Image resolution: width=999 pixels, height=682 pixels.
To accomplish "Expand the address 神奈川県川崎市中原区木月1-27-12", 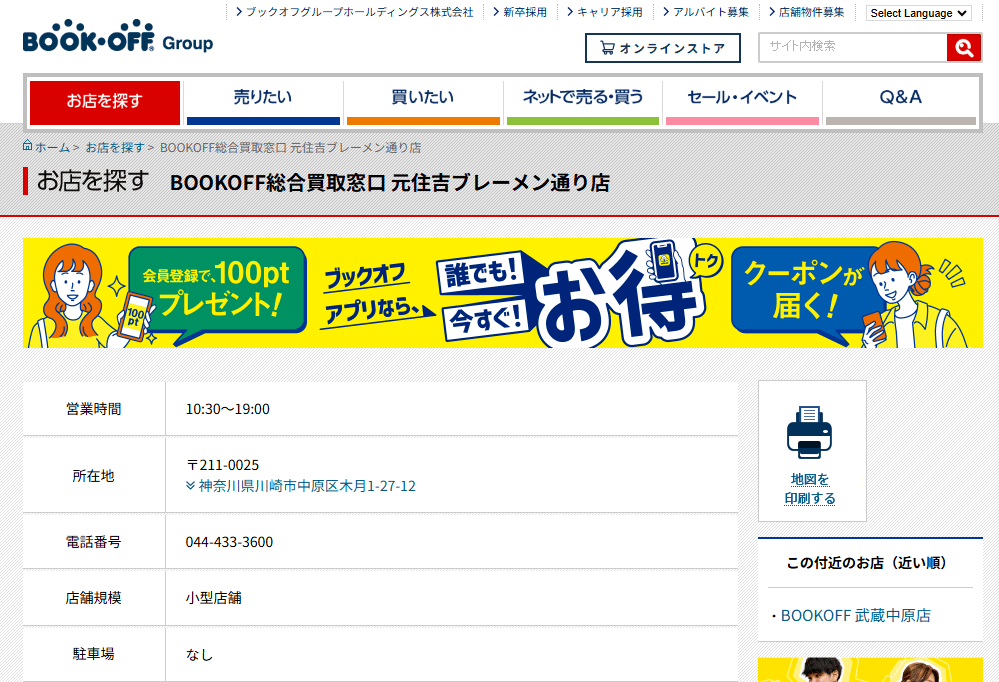I will [301, 486].
